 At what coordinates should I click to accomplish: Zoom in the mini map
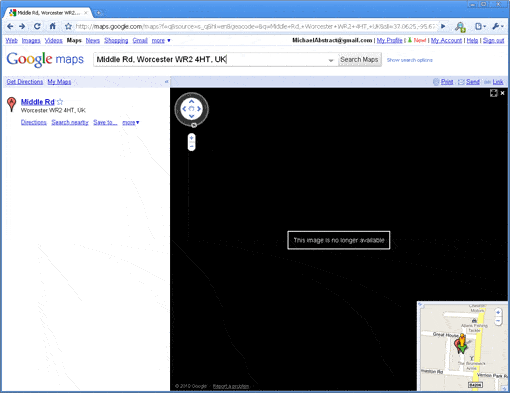[498, 313]
